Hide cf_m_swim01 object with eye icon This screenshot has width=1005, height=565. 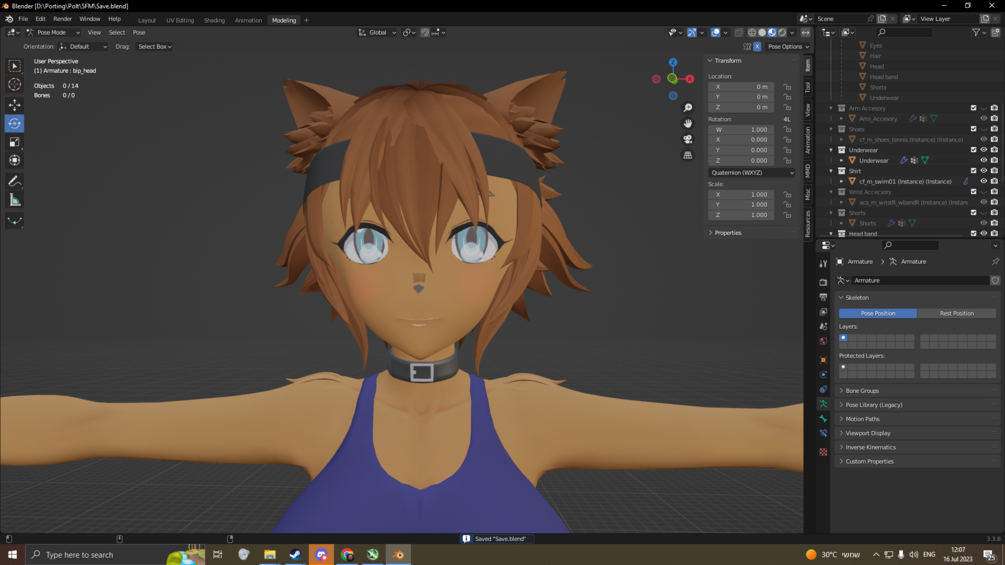pos(984,181)
